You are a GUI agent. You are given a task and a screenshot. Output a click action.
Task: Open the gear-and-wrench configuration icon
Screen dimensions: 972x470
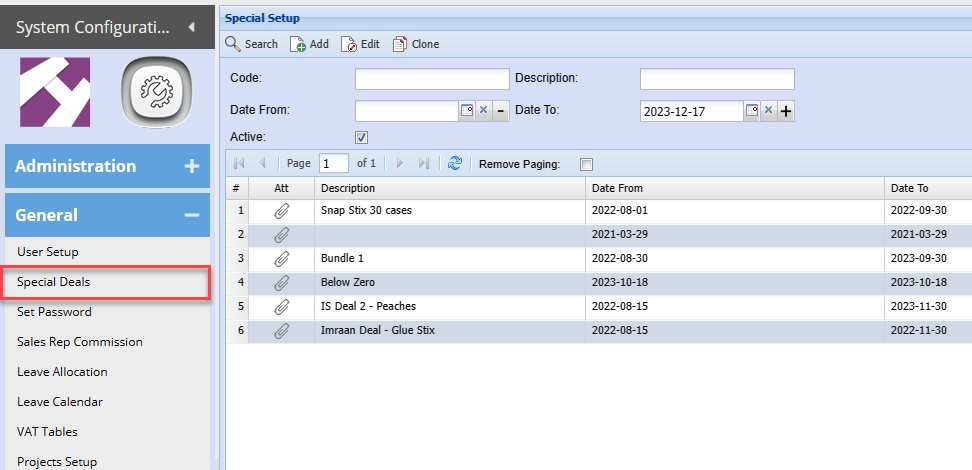156,93
